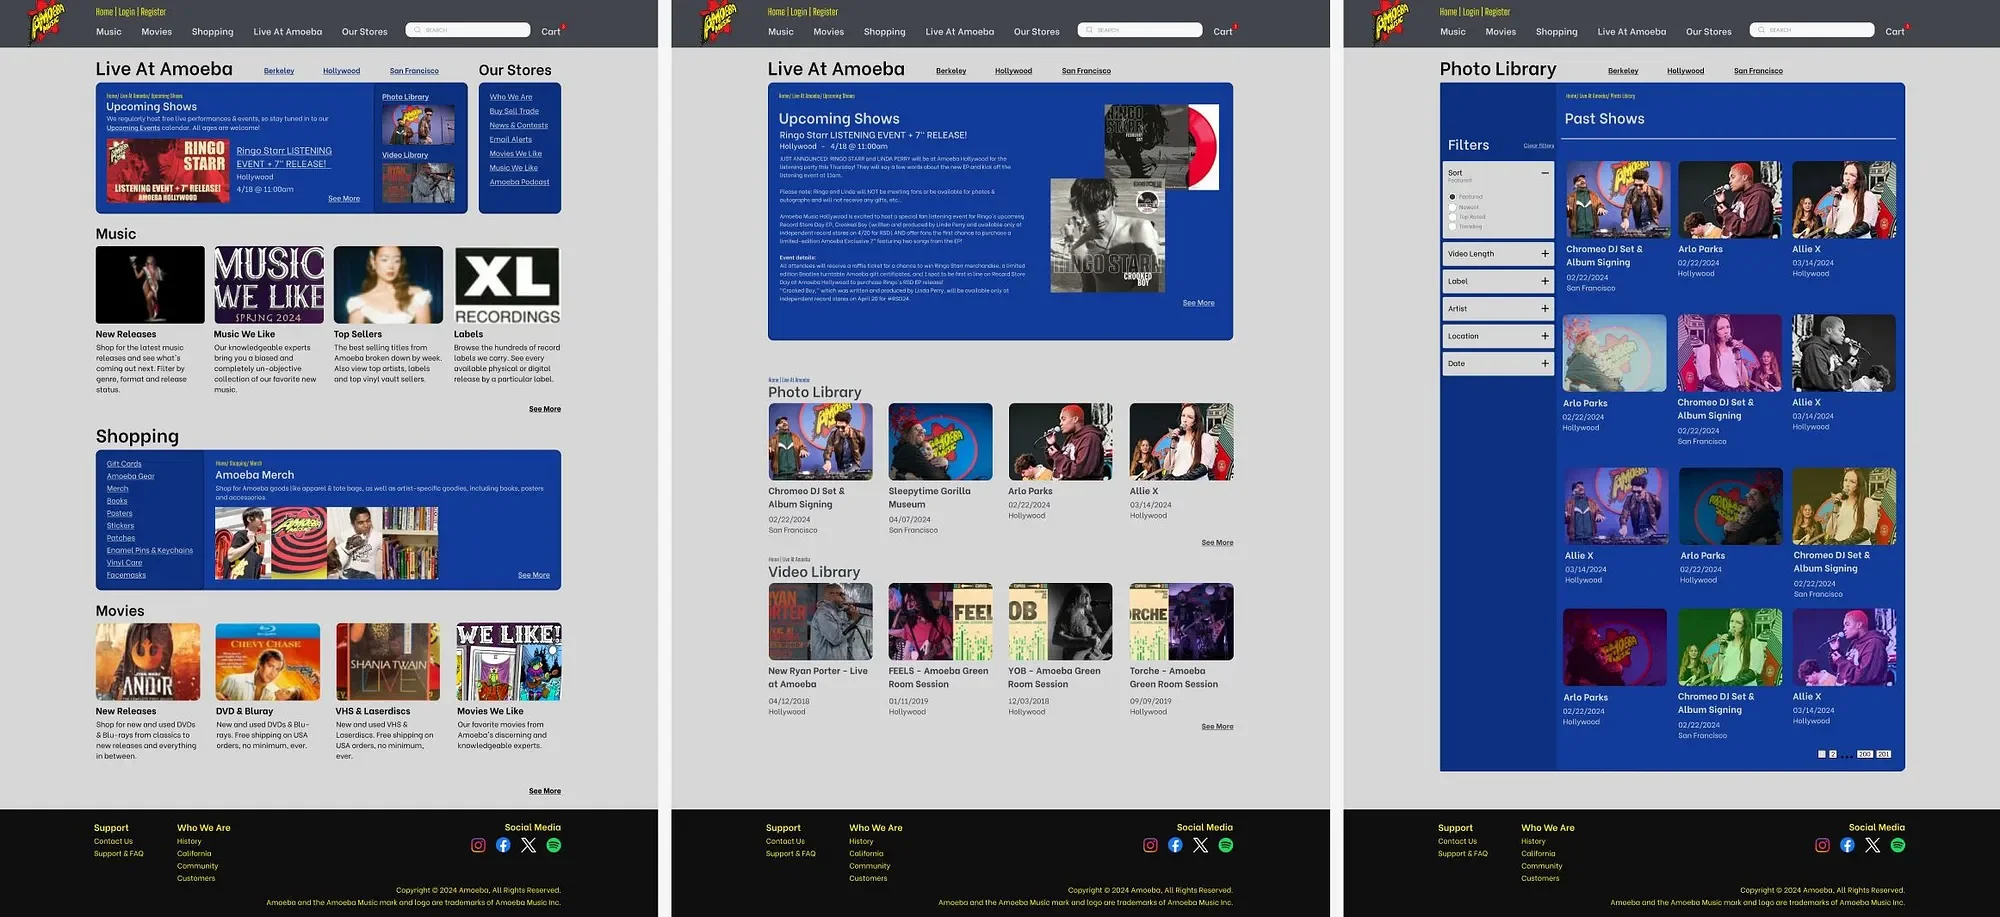This screenshot has width=2000, height=917.
Task: Select the Featured sort radio button
Action: click(x=1452, y=197)
